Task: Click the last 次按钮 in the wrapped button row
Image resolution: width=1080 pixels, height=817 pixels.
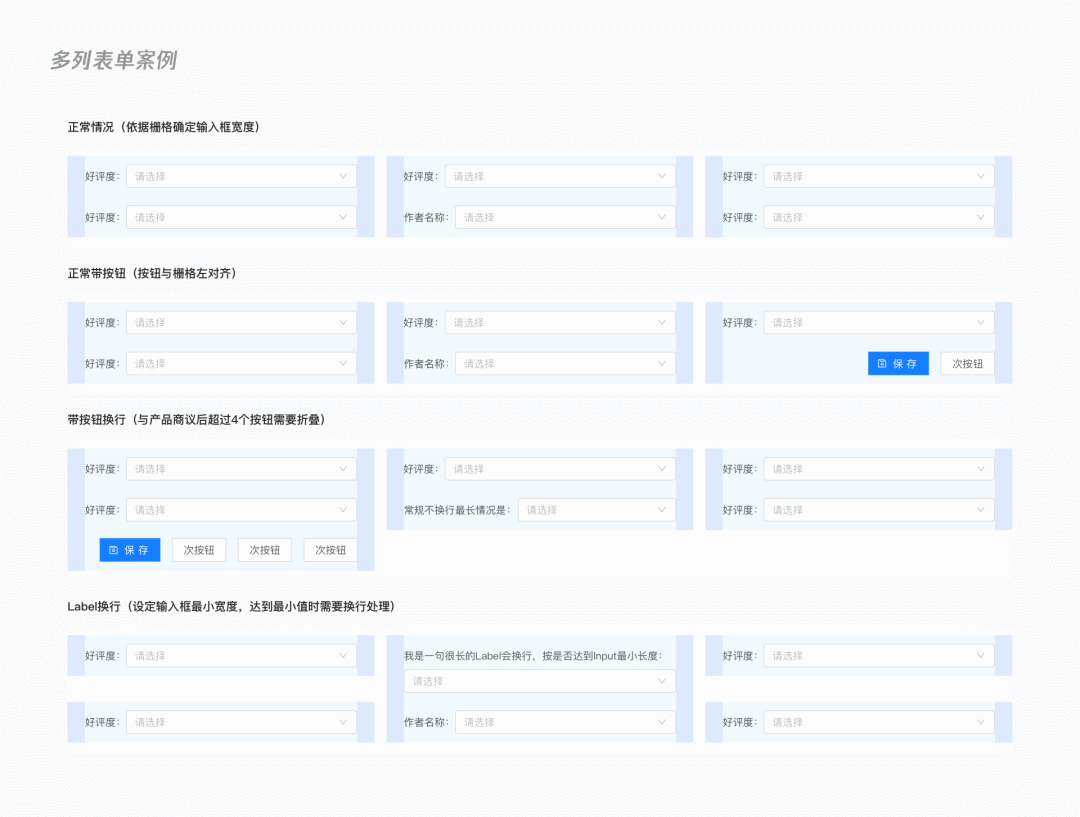Action: (x=330, y=549)
